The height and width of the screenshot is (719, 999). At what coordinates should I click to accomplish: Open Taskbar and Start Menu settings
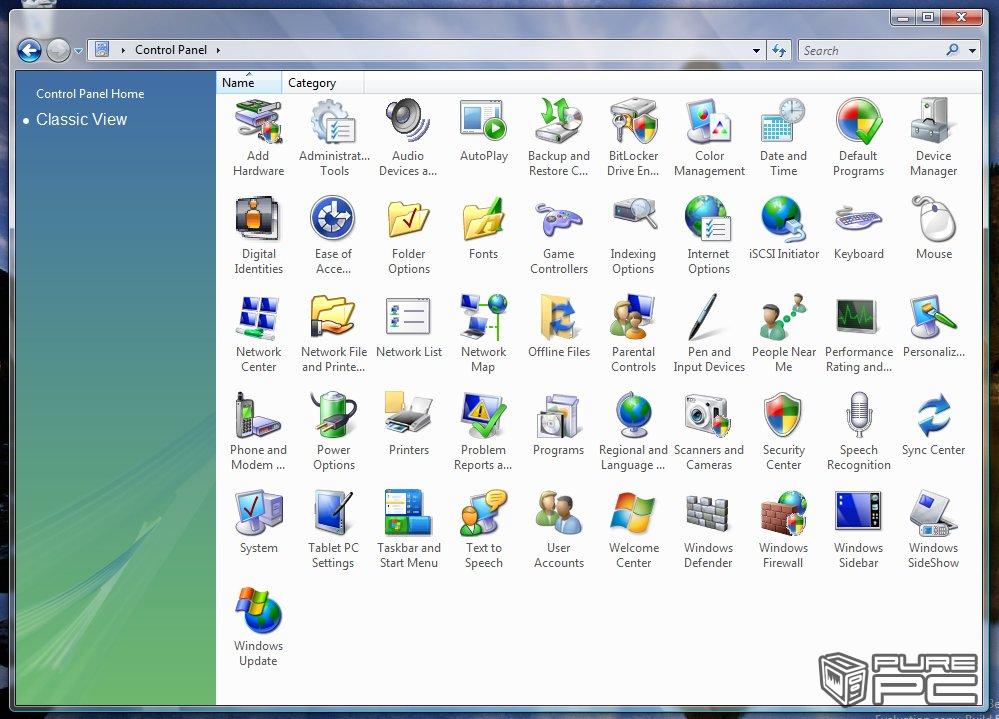tap(408, 530)
